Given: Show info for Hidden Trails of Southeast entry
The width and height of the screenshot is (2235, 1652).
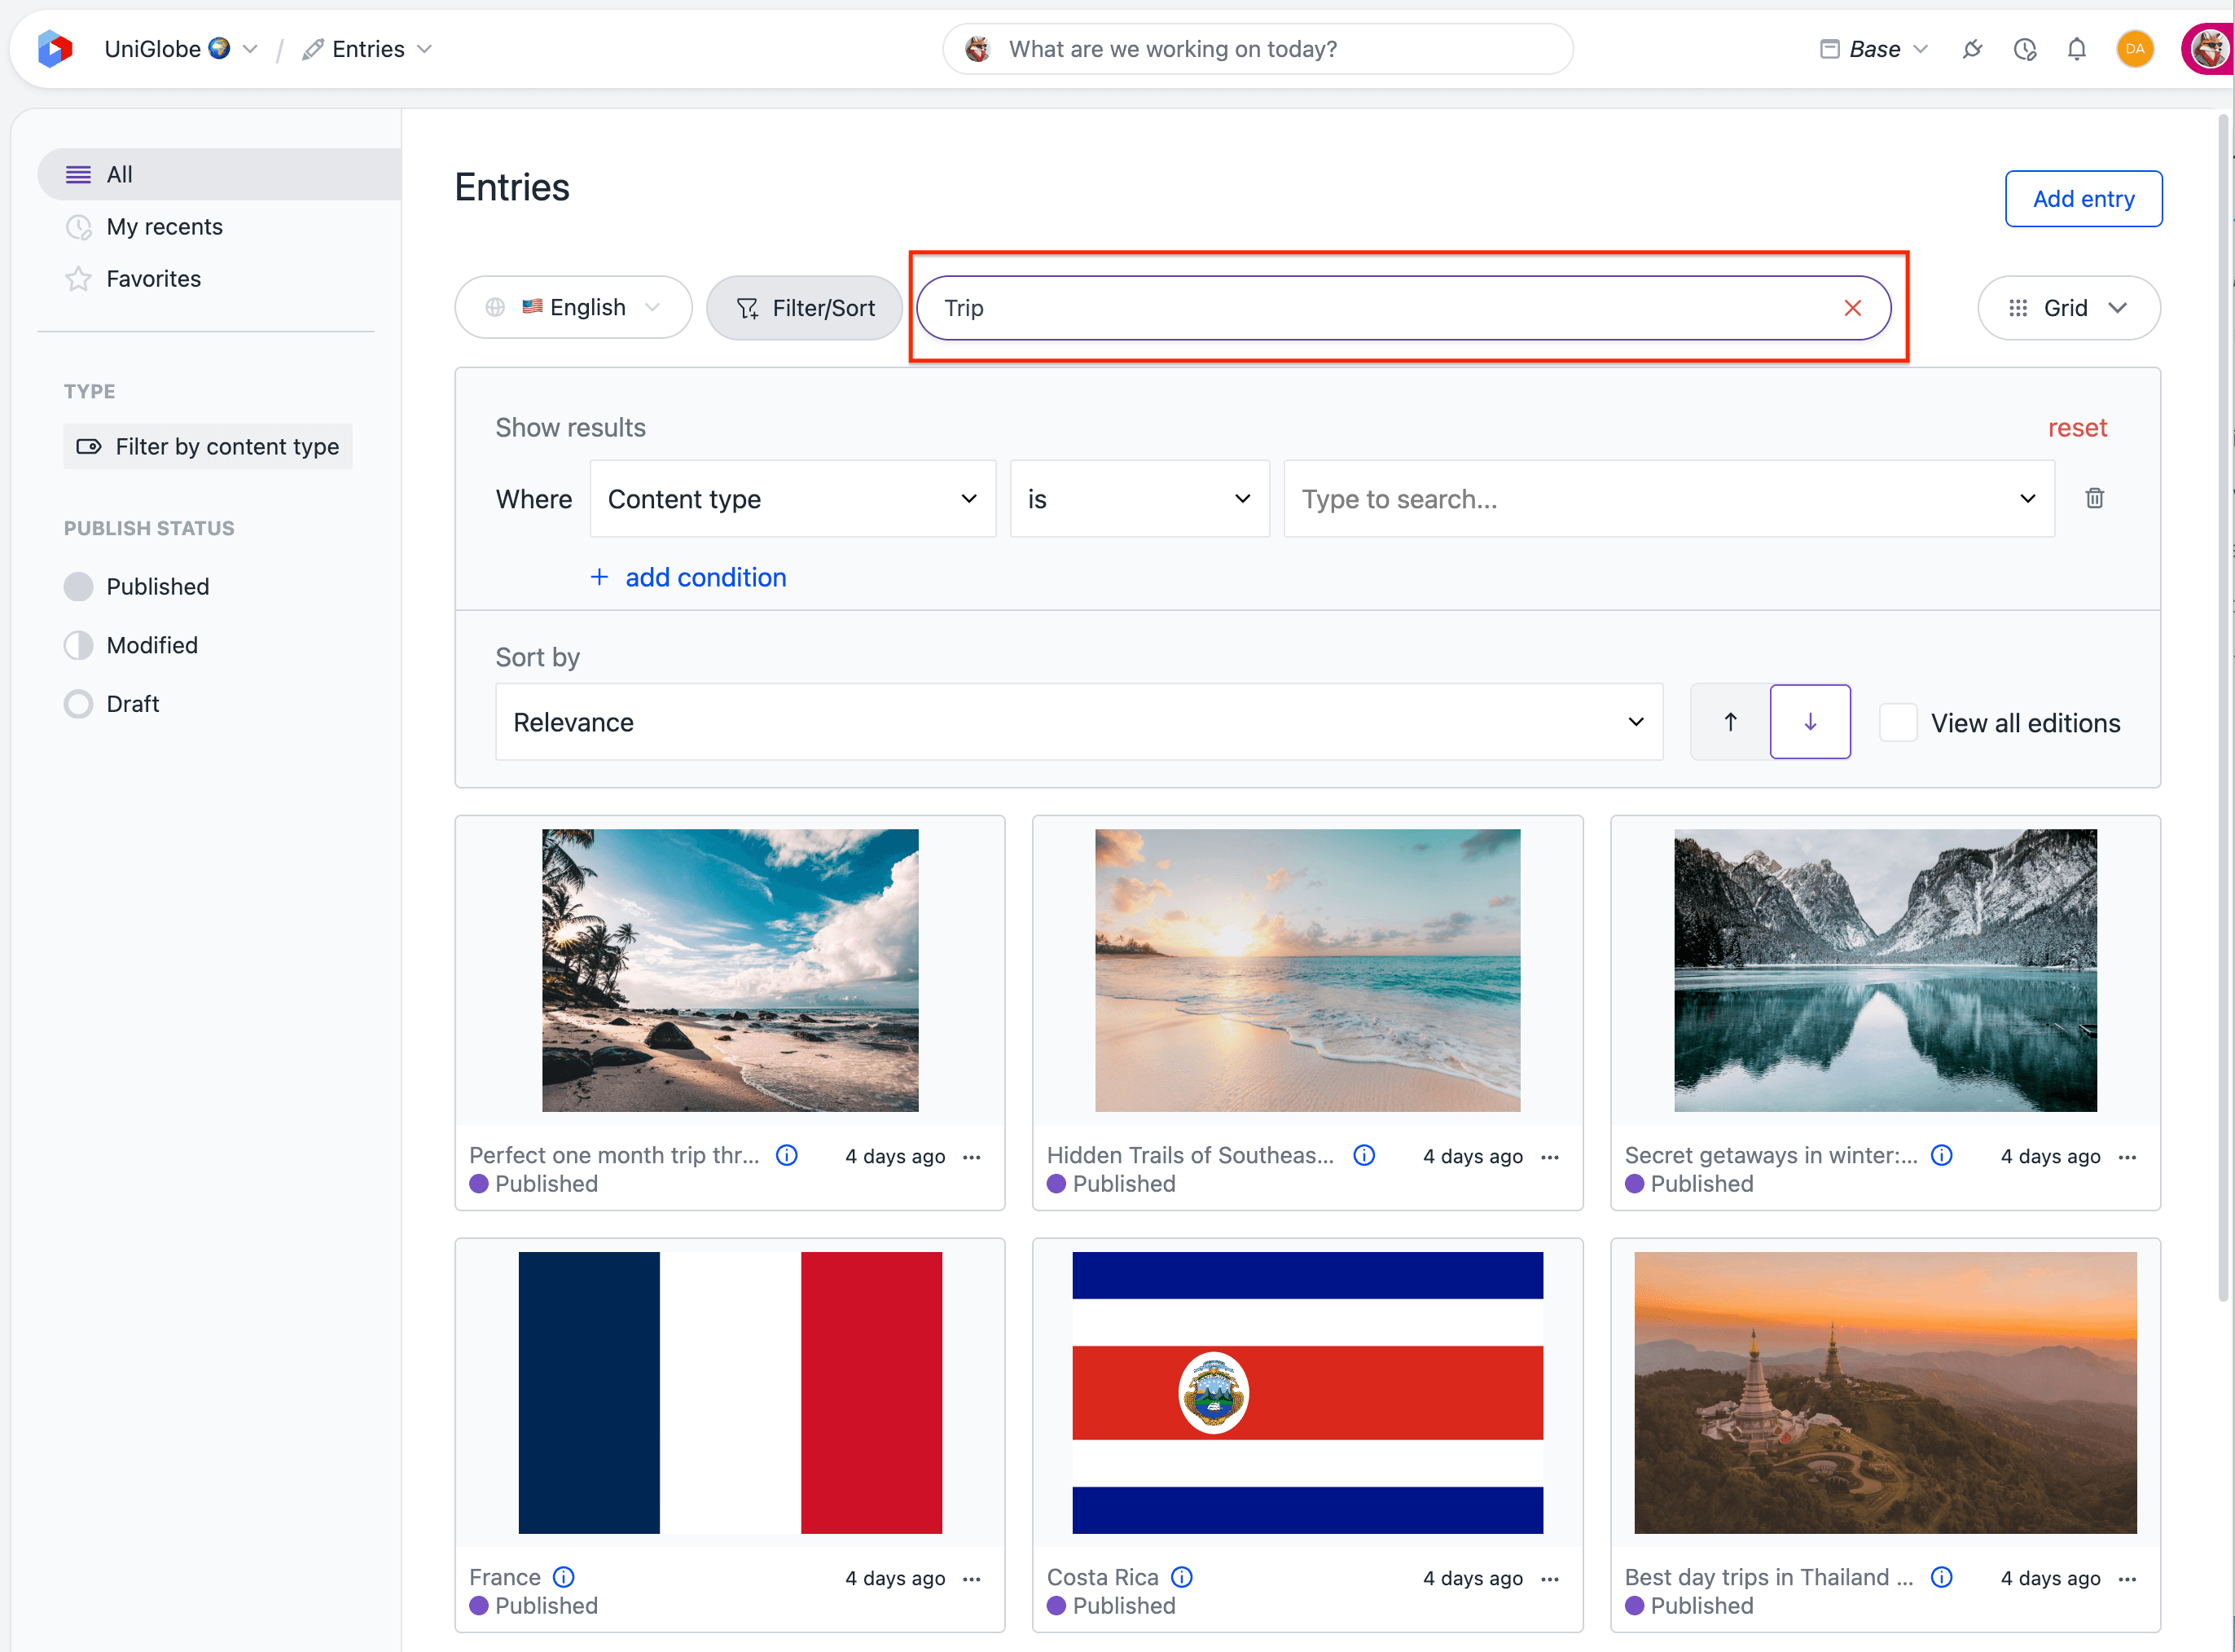Looking at the screenshot, I should click(1364, 1155).
